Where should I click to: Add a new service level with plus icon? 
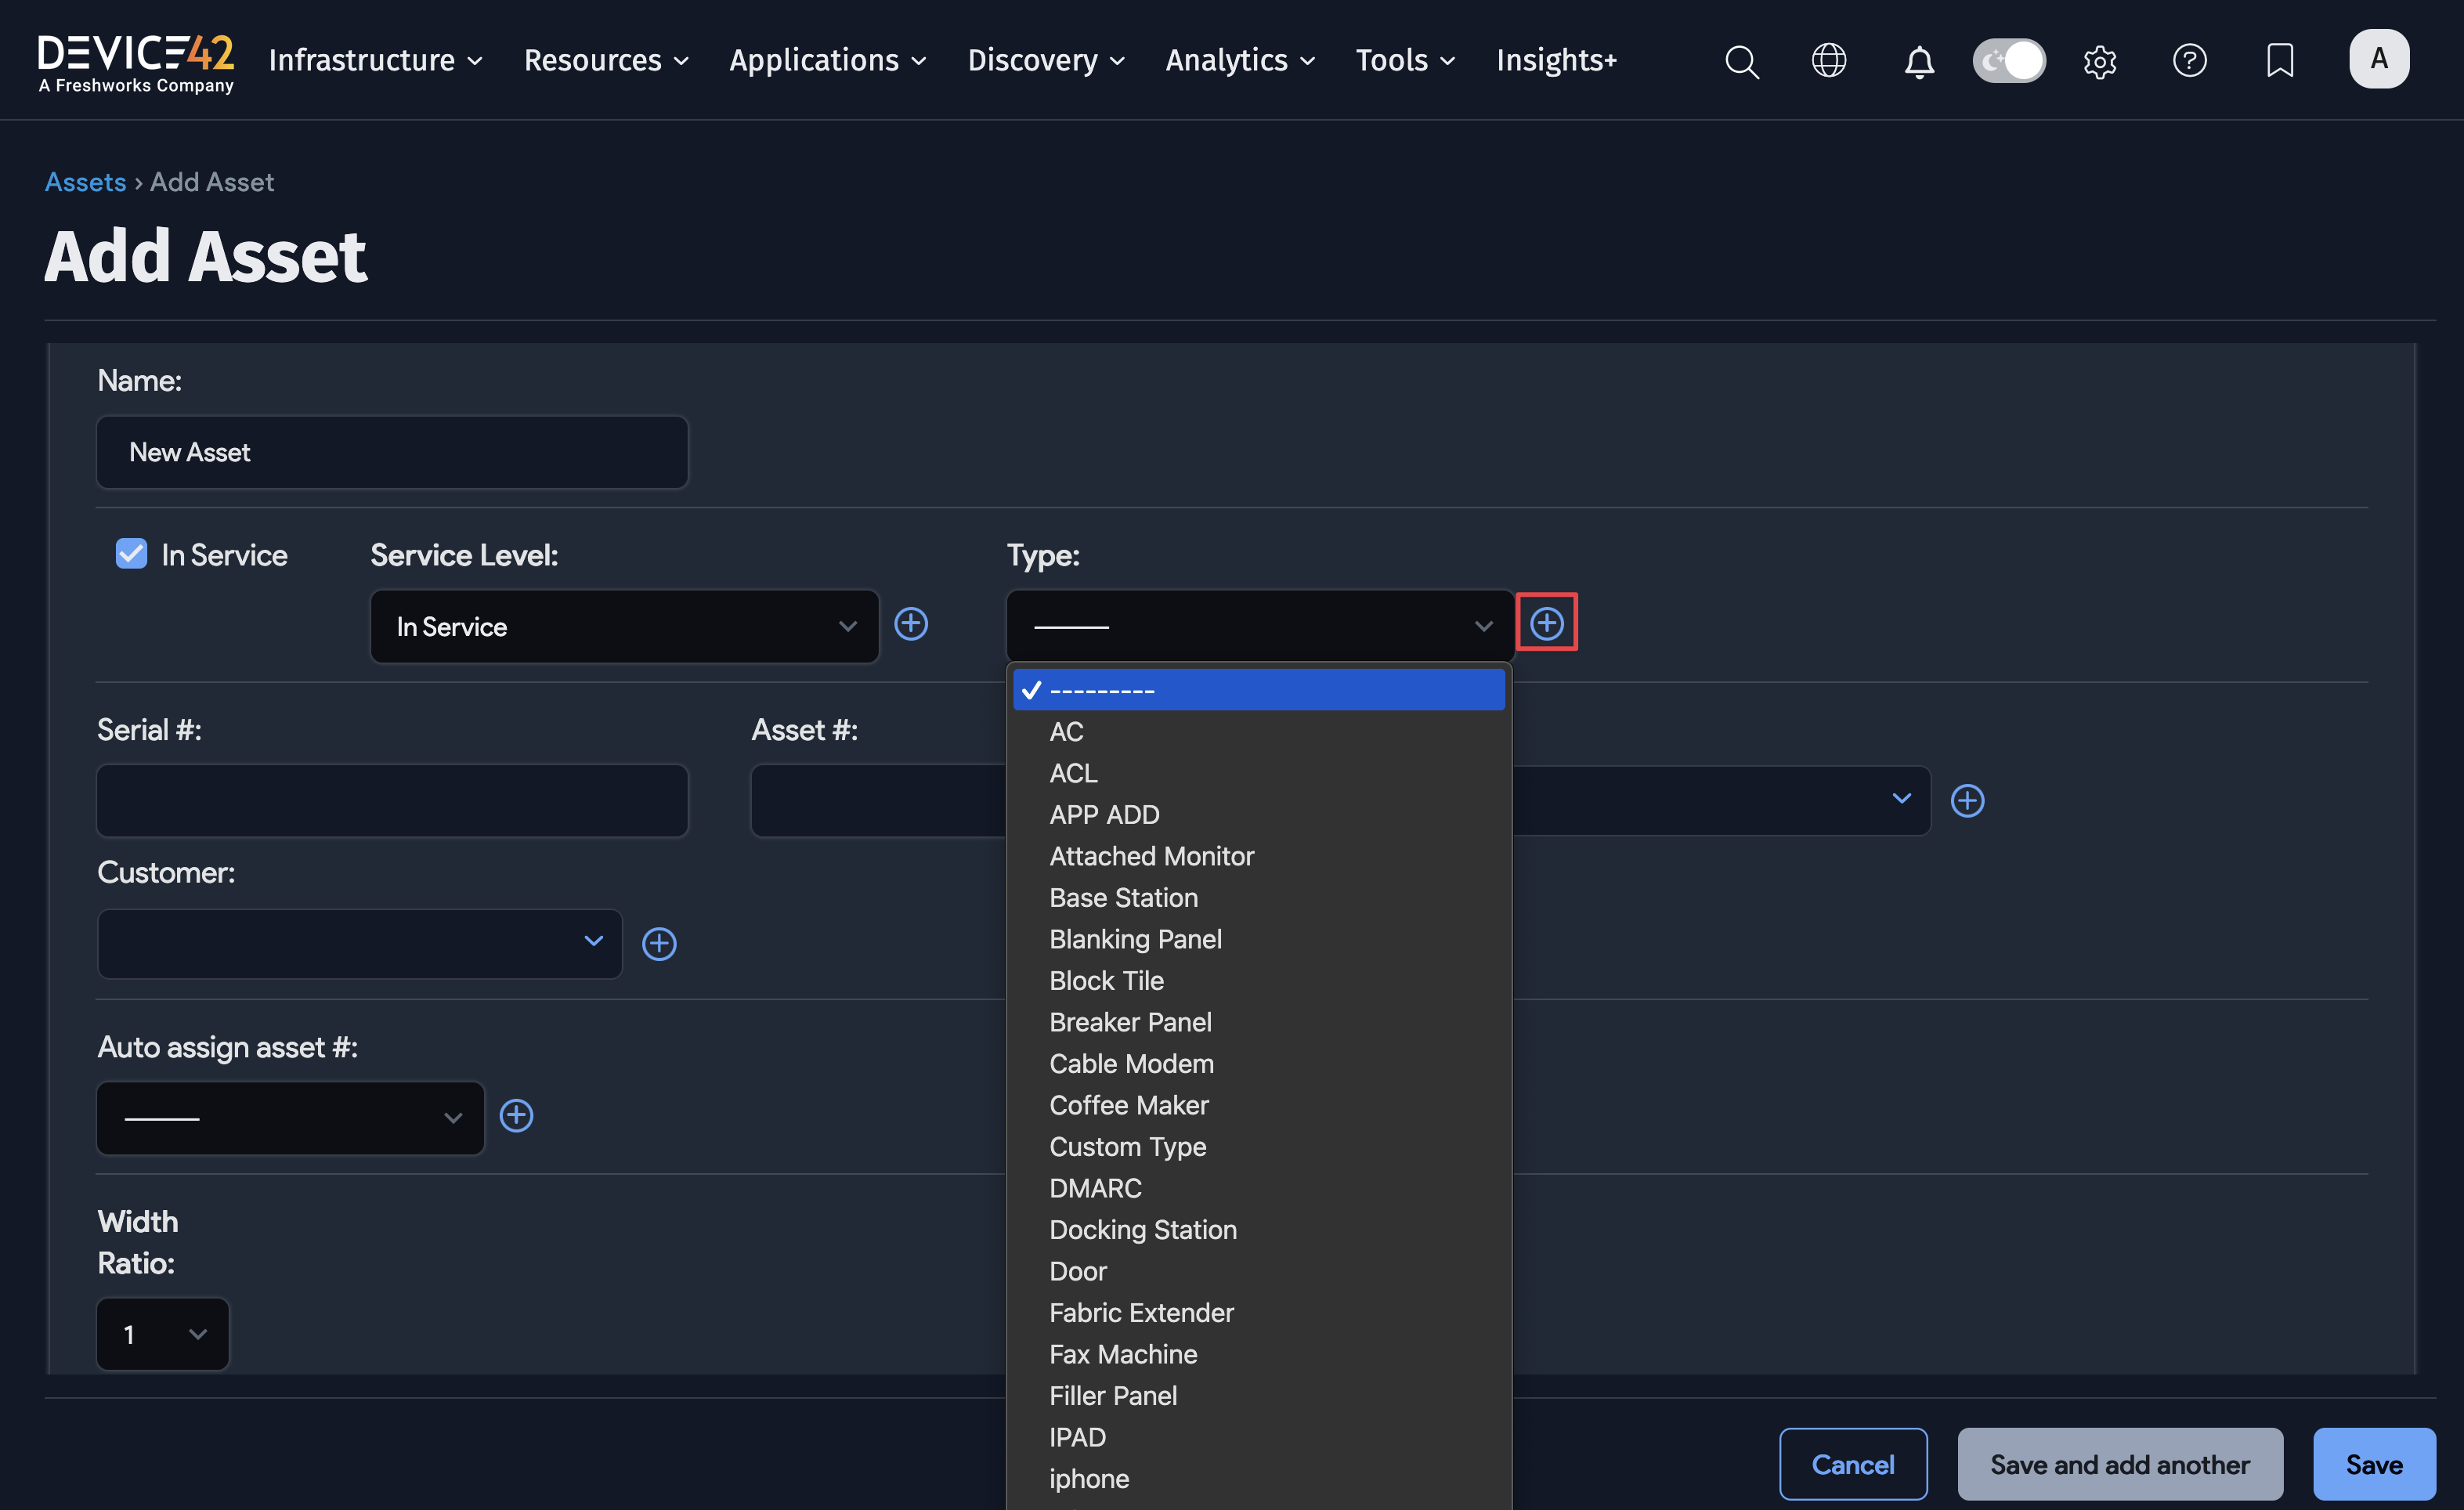coord(911,624)
